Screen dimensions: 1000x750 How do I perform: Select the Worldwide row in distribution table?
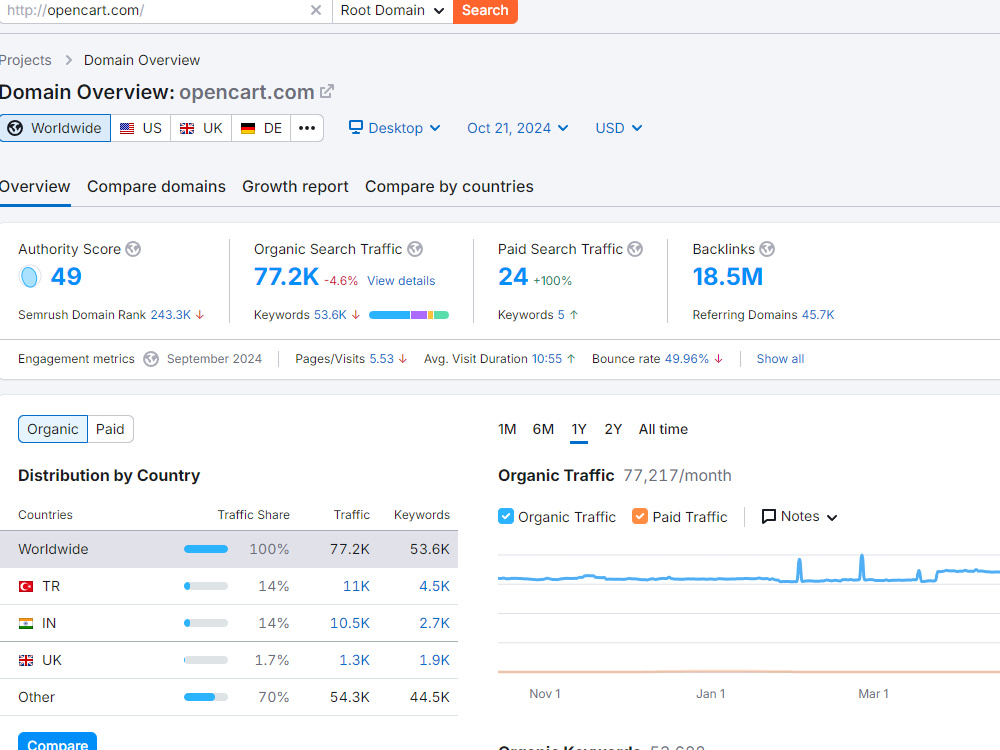pos(229,549)
